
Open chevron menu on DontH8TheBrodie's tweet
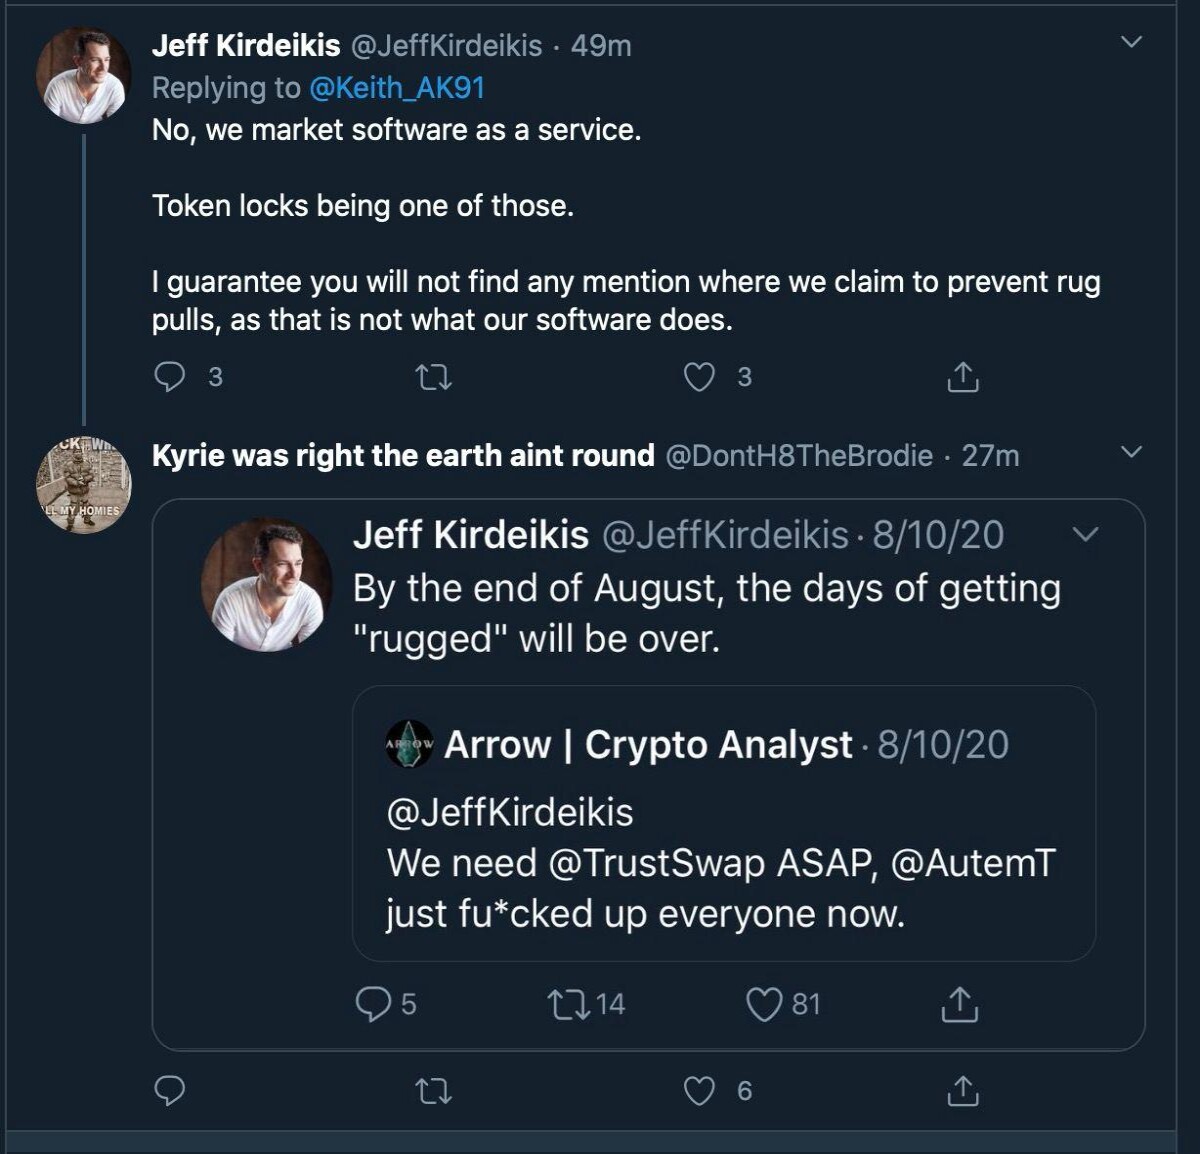pos(1131,452)
